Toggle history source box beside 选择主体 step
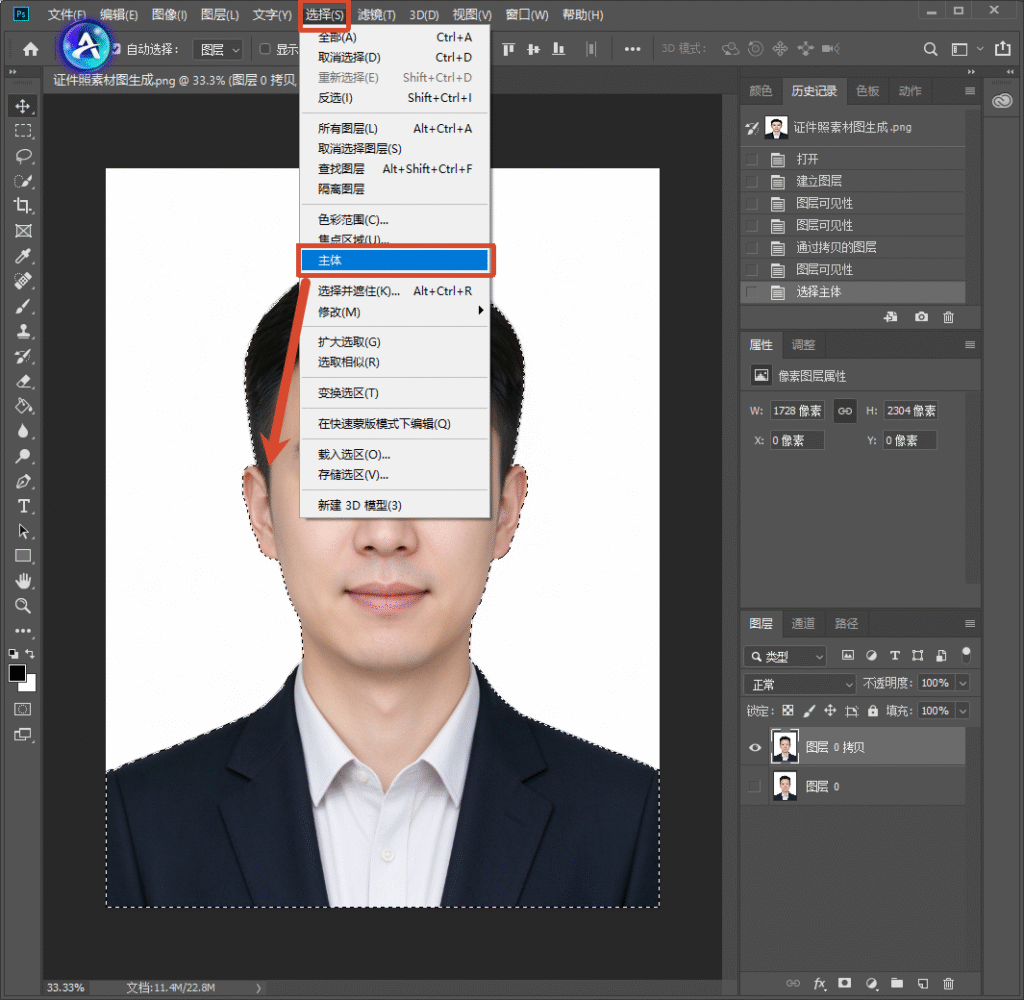Image resolution: width=1024 pixels, height=1000 pixels. [x=752, y=292]
